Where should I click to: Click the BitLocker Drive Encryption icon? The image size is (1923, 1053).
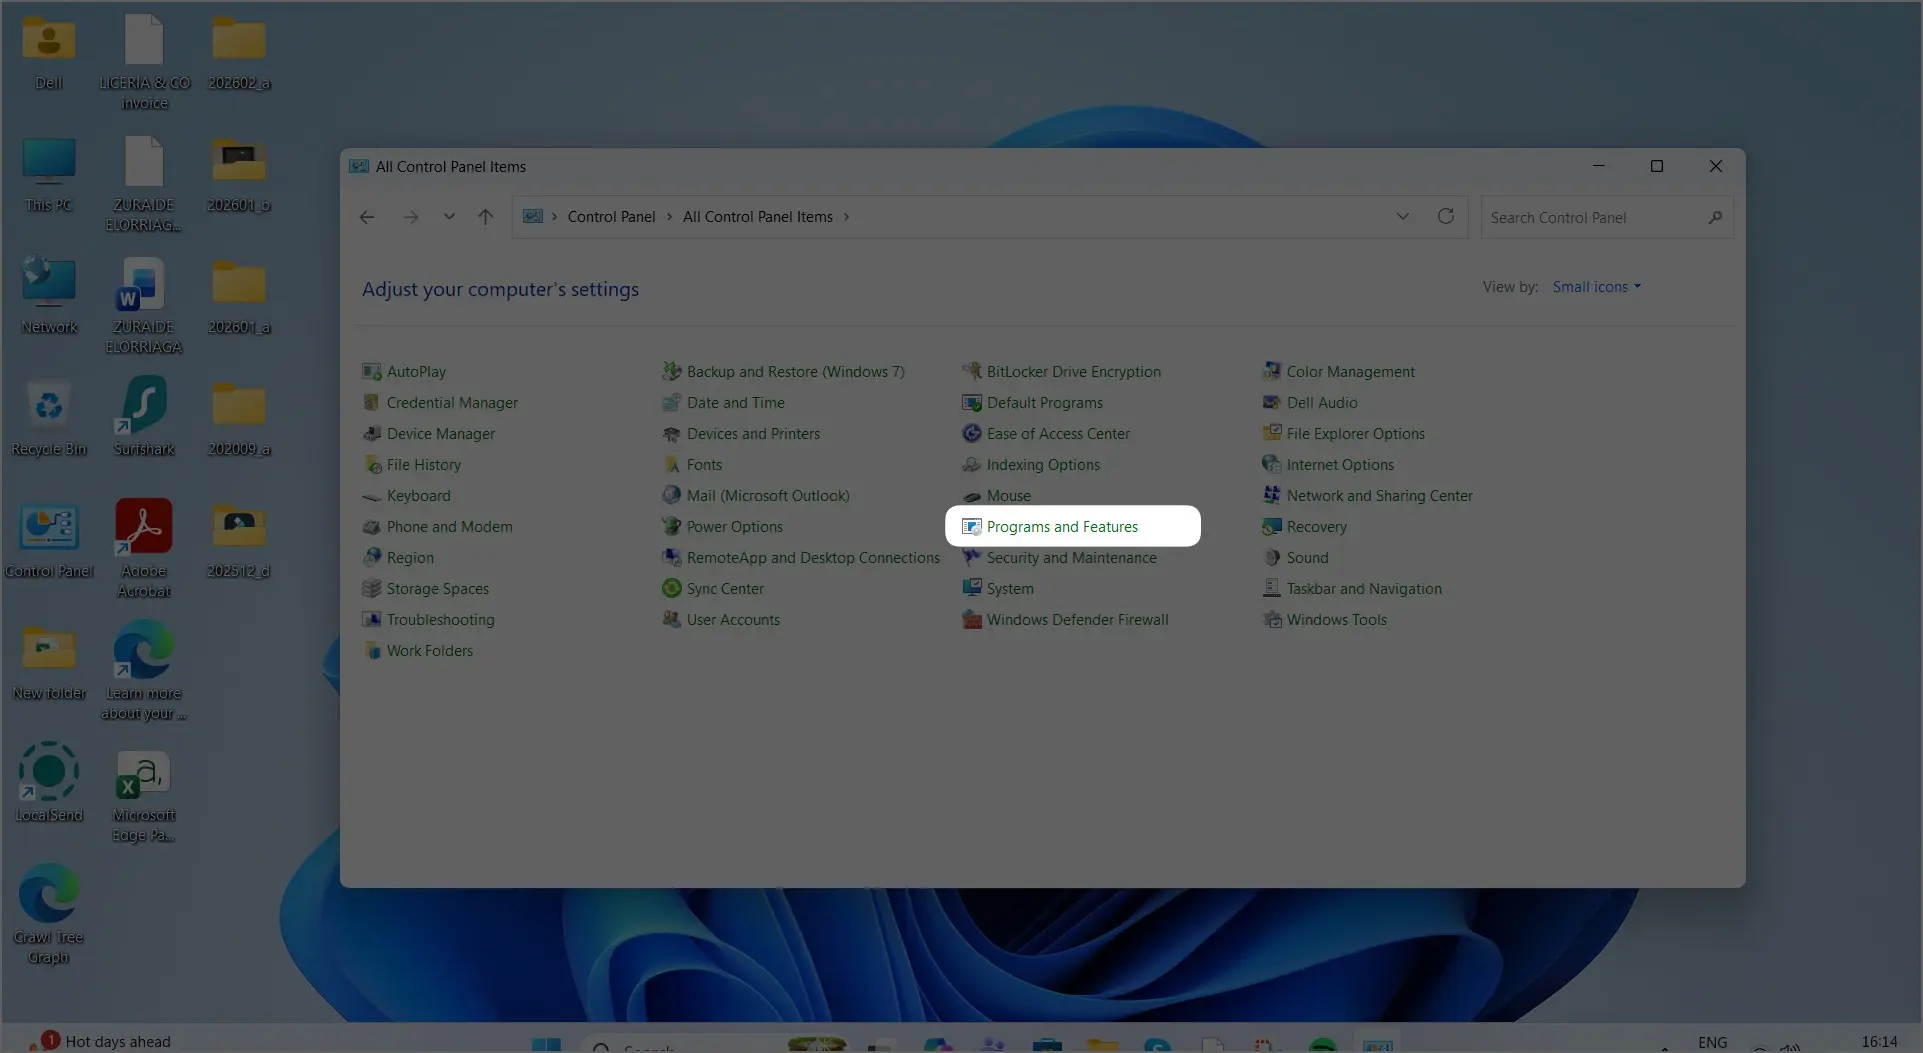pyautogui.click(x=971, y=372)
